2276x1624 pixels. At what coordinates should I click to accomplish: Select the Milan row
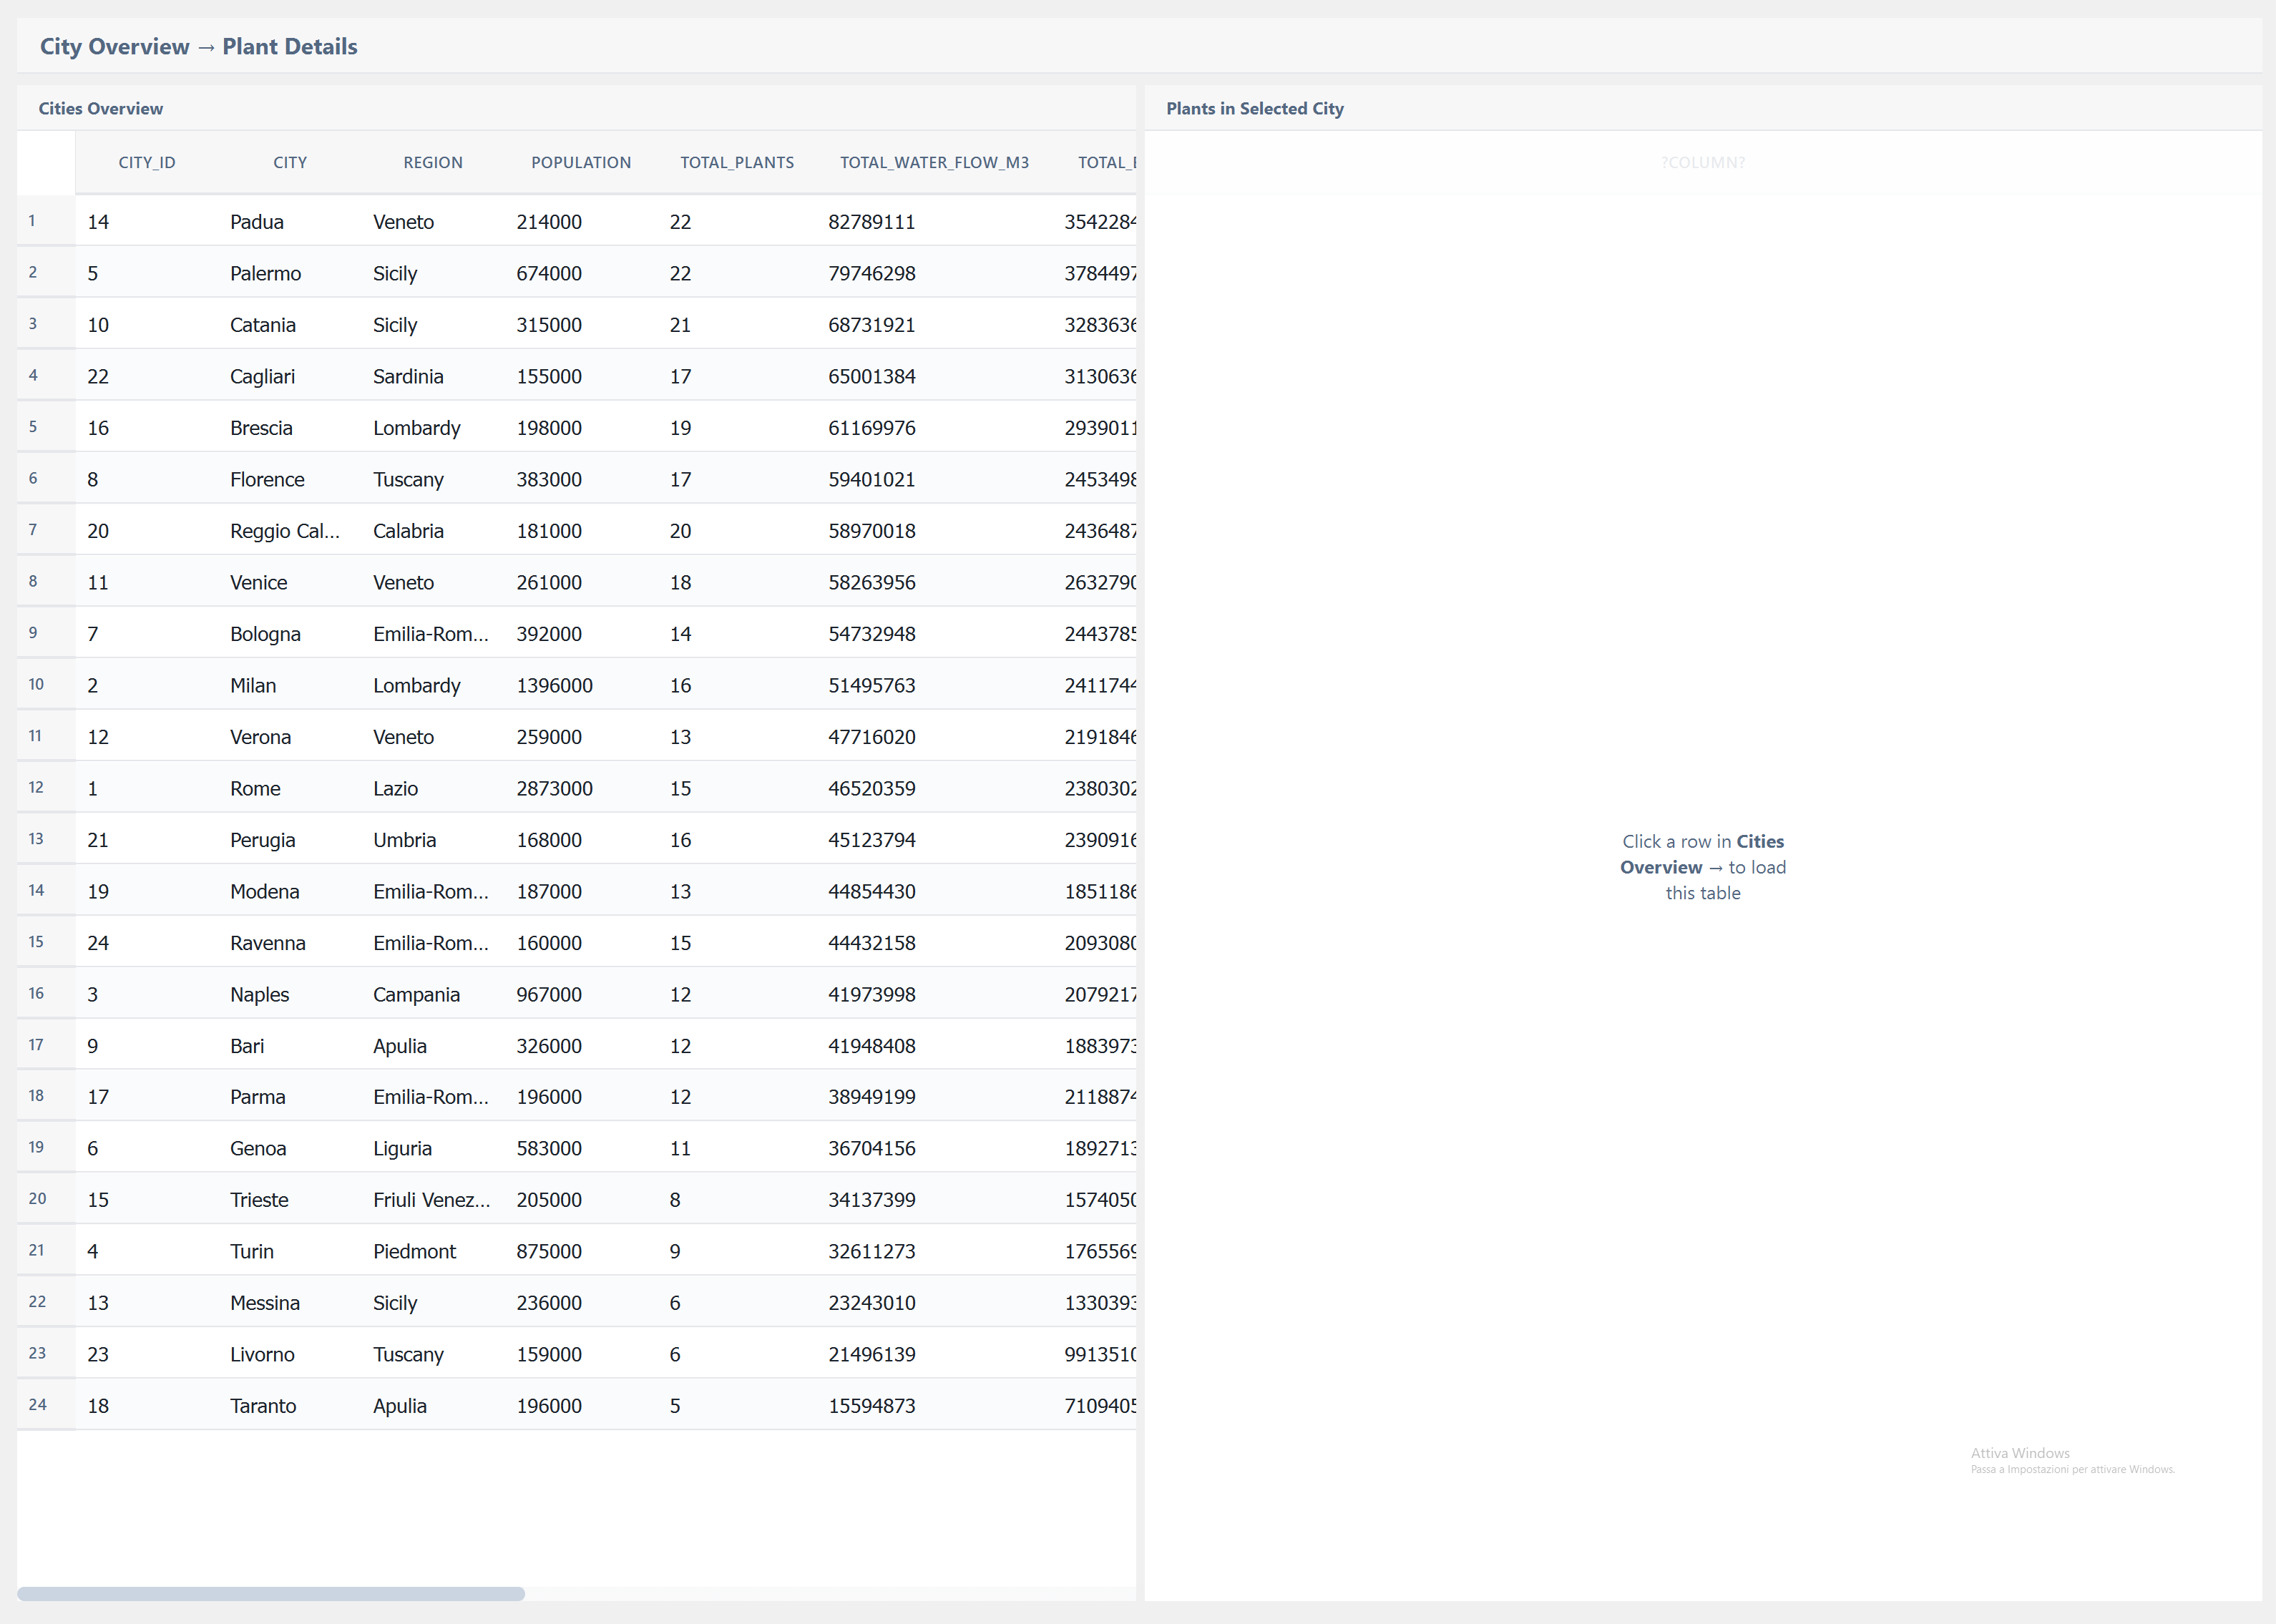tap(253, 685)
